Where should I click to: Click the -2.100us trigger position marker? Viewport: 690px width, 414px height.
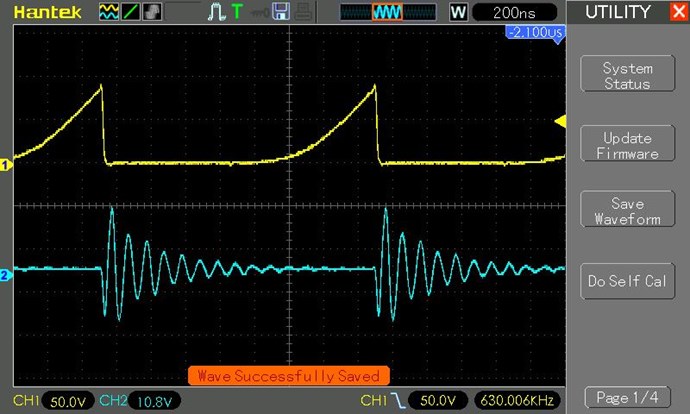(x=535, y=33)
